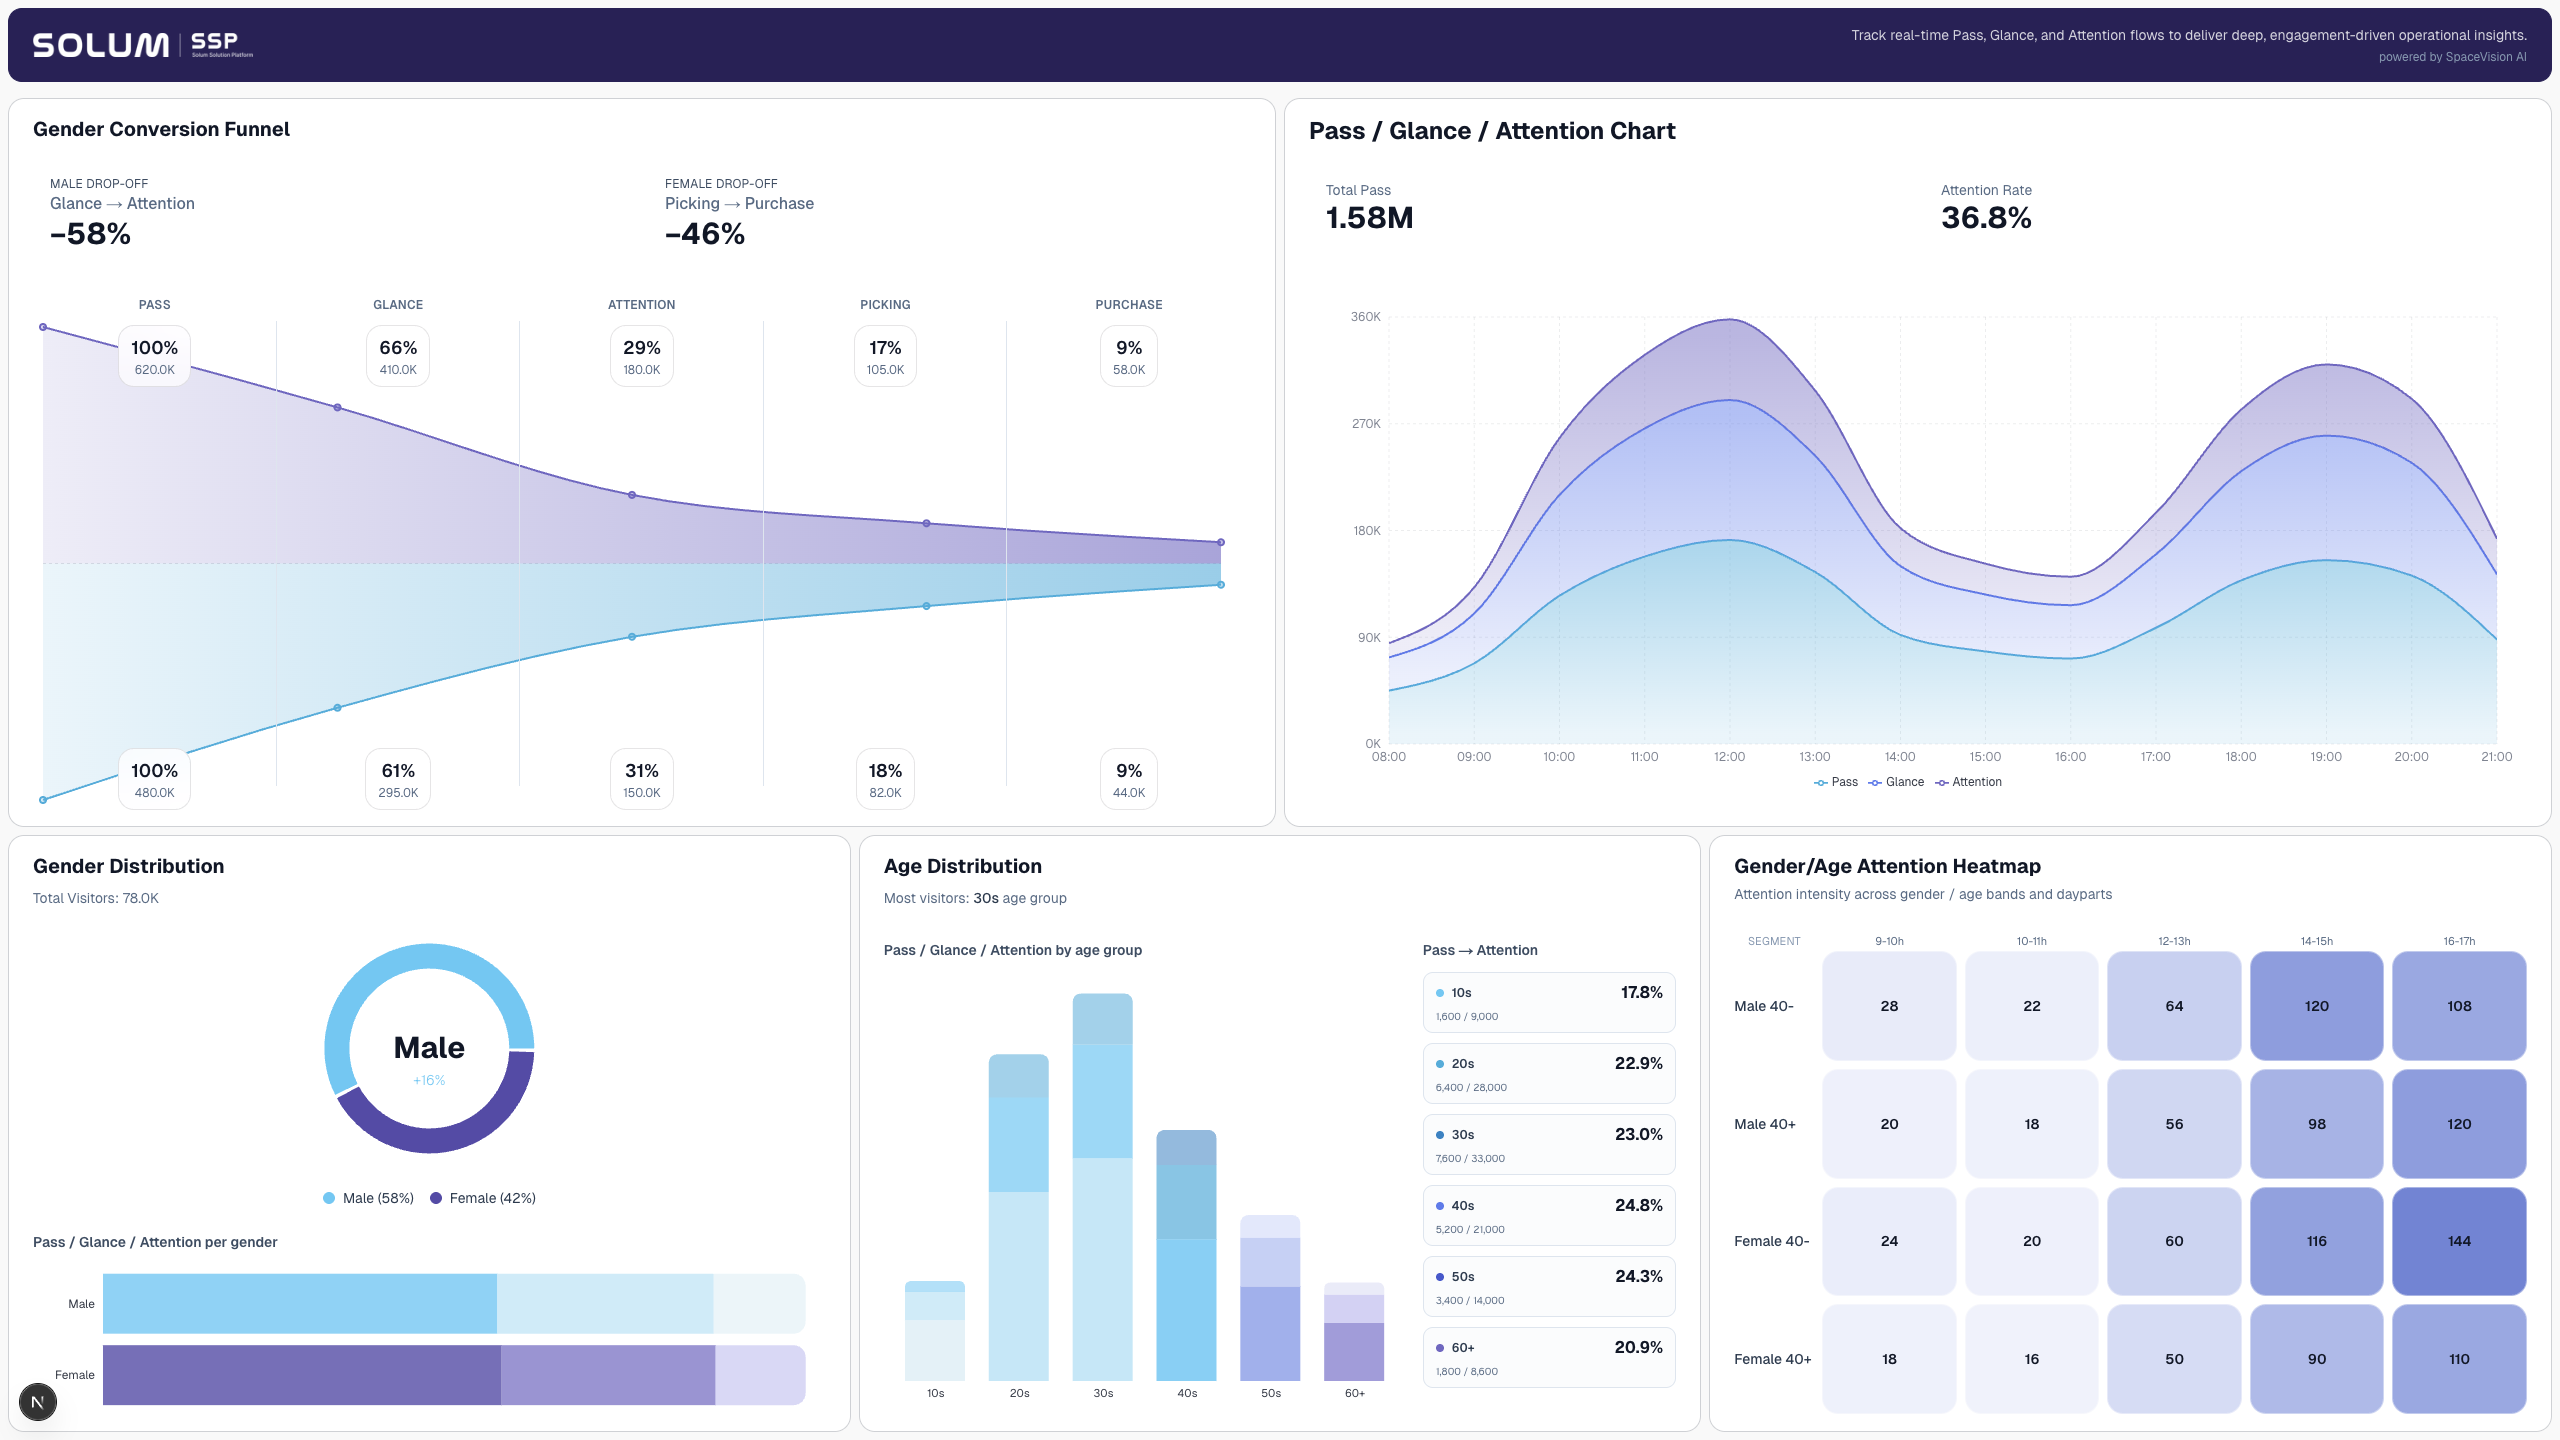This screenshot has height=1440, width=2560.
Task: Click the powered by SpaceVision AI text
Action: (2452, 57)
